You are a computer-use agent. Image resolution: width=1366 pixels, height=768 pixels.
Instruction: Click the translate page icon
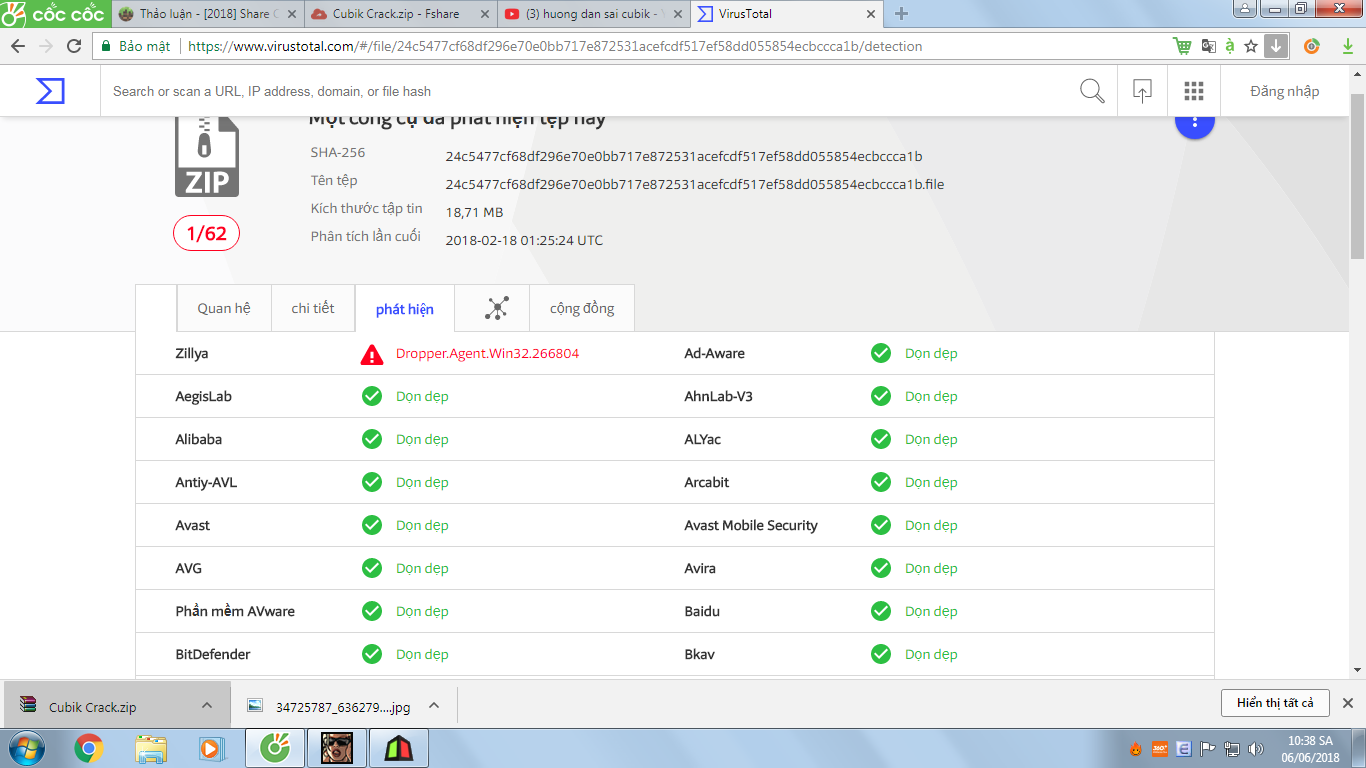(x=1208, y=46)
